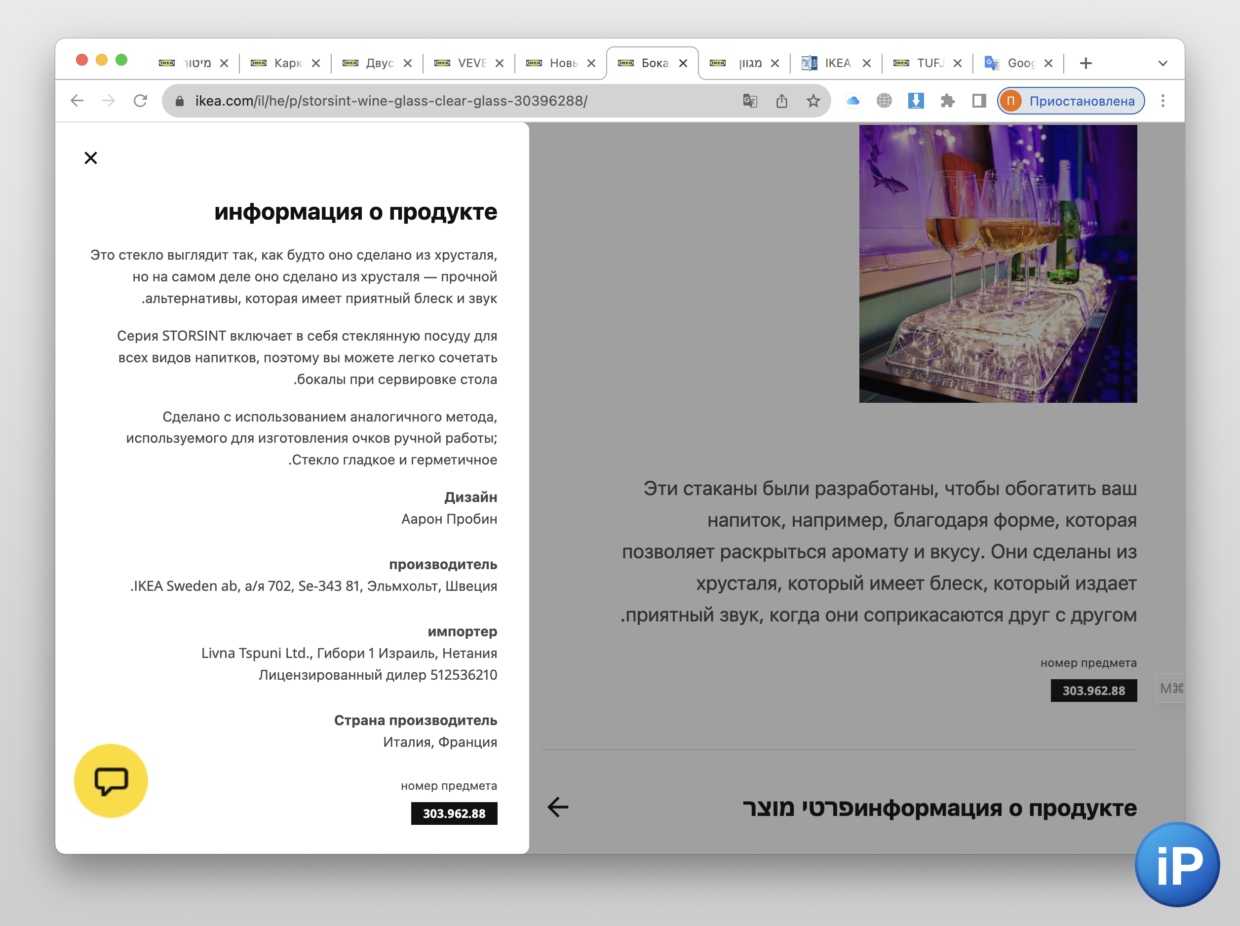Bookmark this page with the star icon
Screen dimensions: 1240x926
pyautogui.click(x=813, y=101)
